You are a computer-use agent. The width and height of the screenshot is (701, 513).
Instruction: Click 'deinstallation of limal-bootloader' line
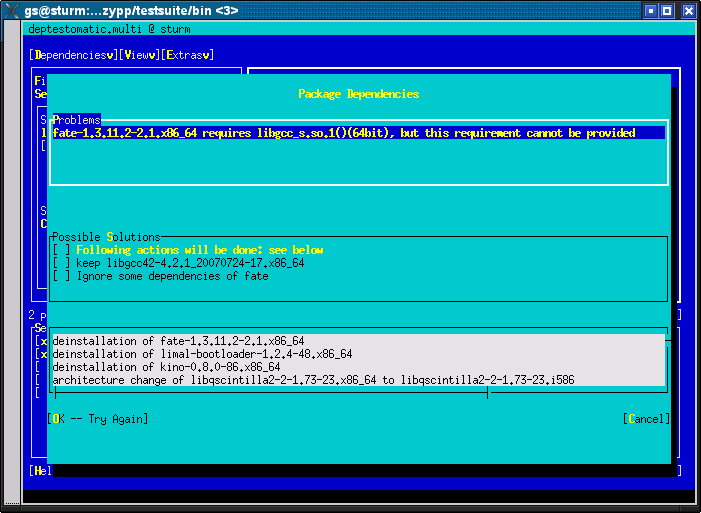click(x=359, y=354)
